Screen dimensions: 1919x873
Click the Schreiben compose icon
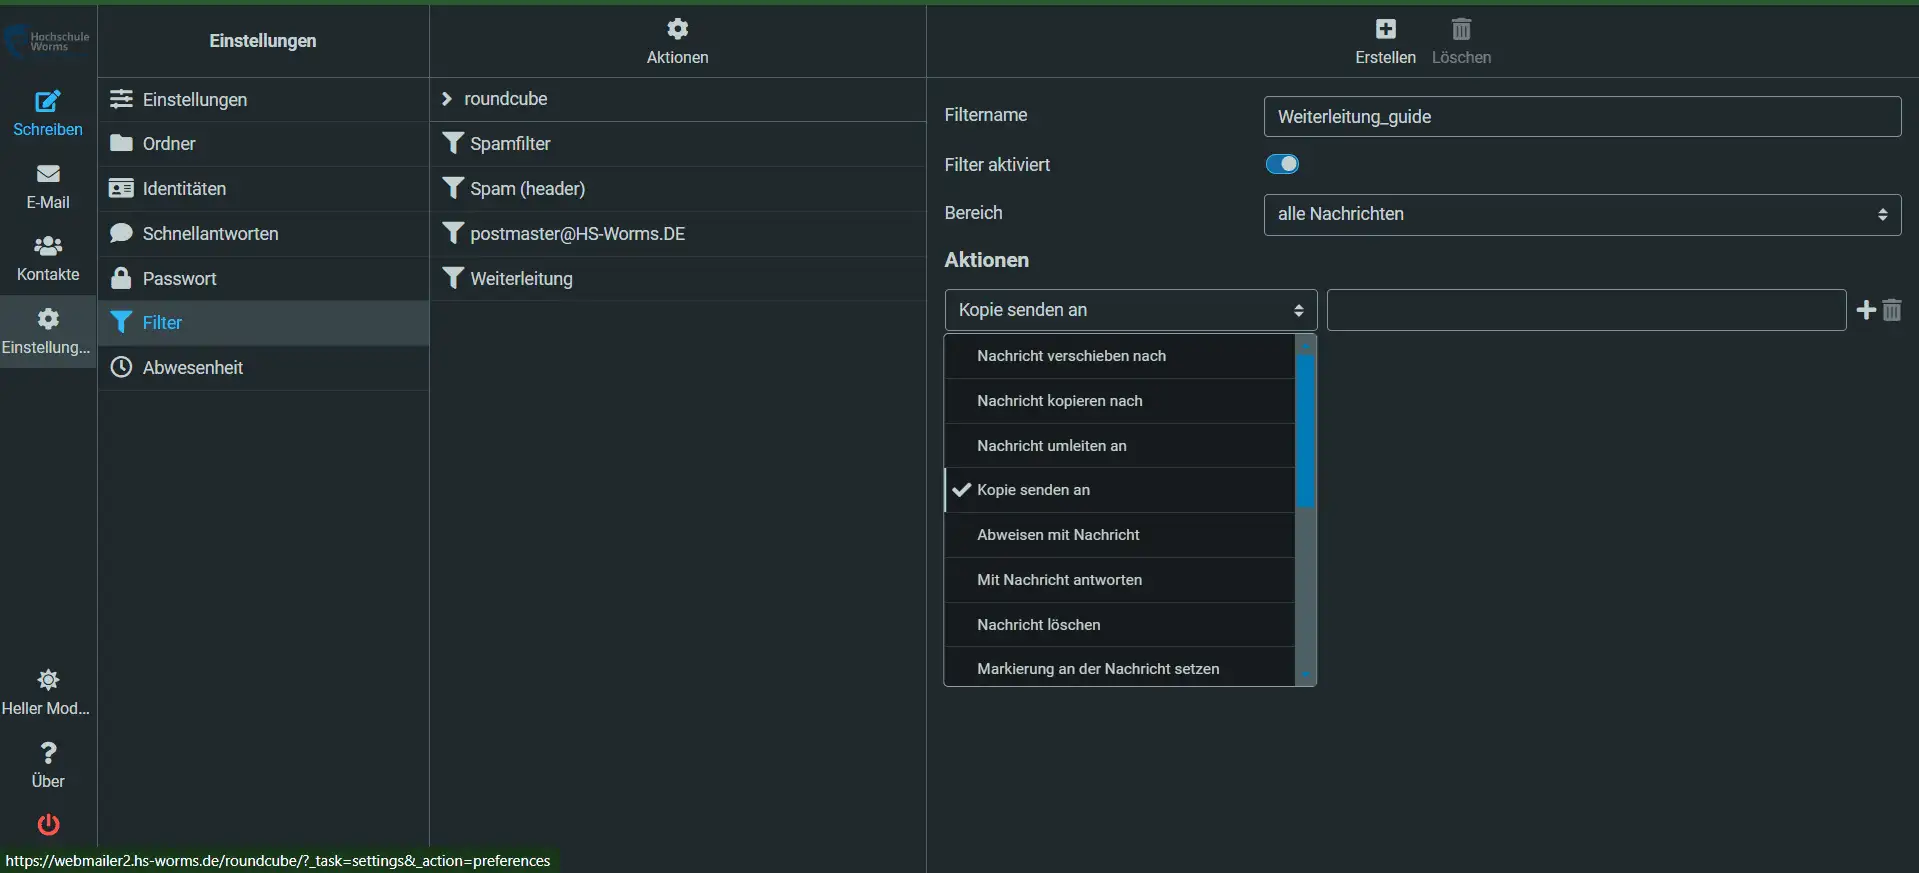click(47, 102)
